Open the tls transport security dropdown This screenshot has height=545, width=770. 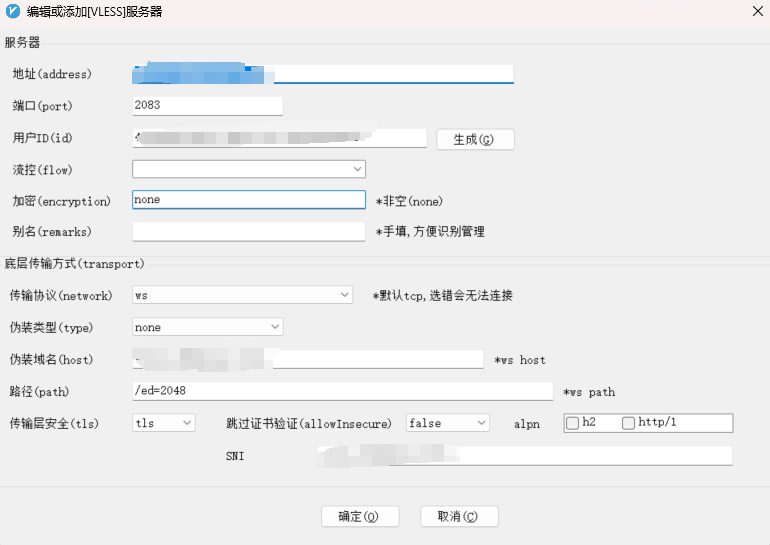point(164,423)
